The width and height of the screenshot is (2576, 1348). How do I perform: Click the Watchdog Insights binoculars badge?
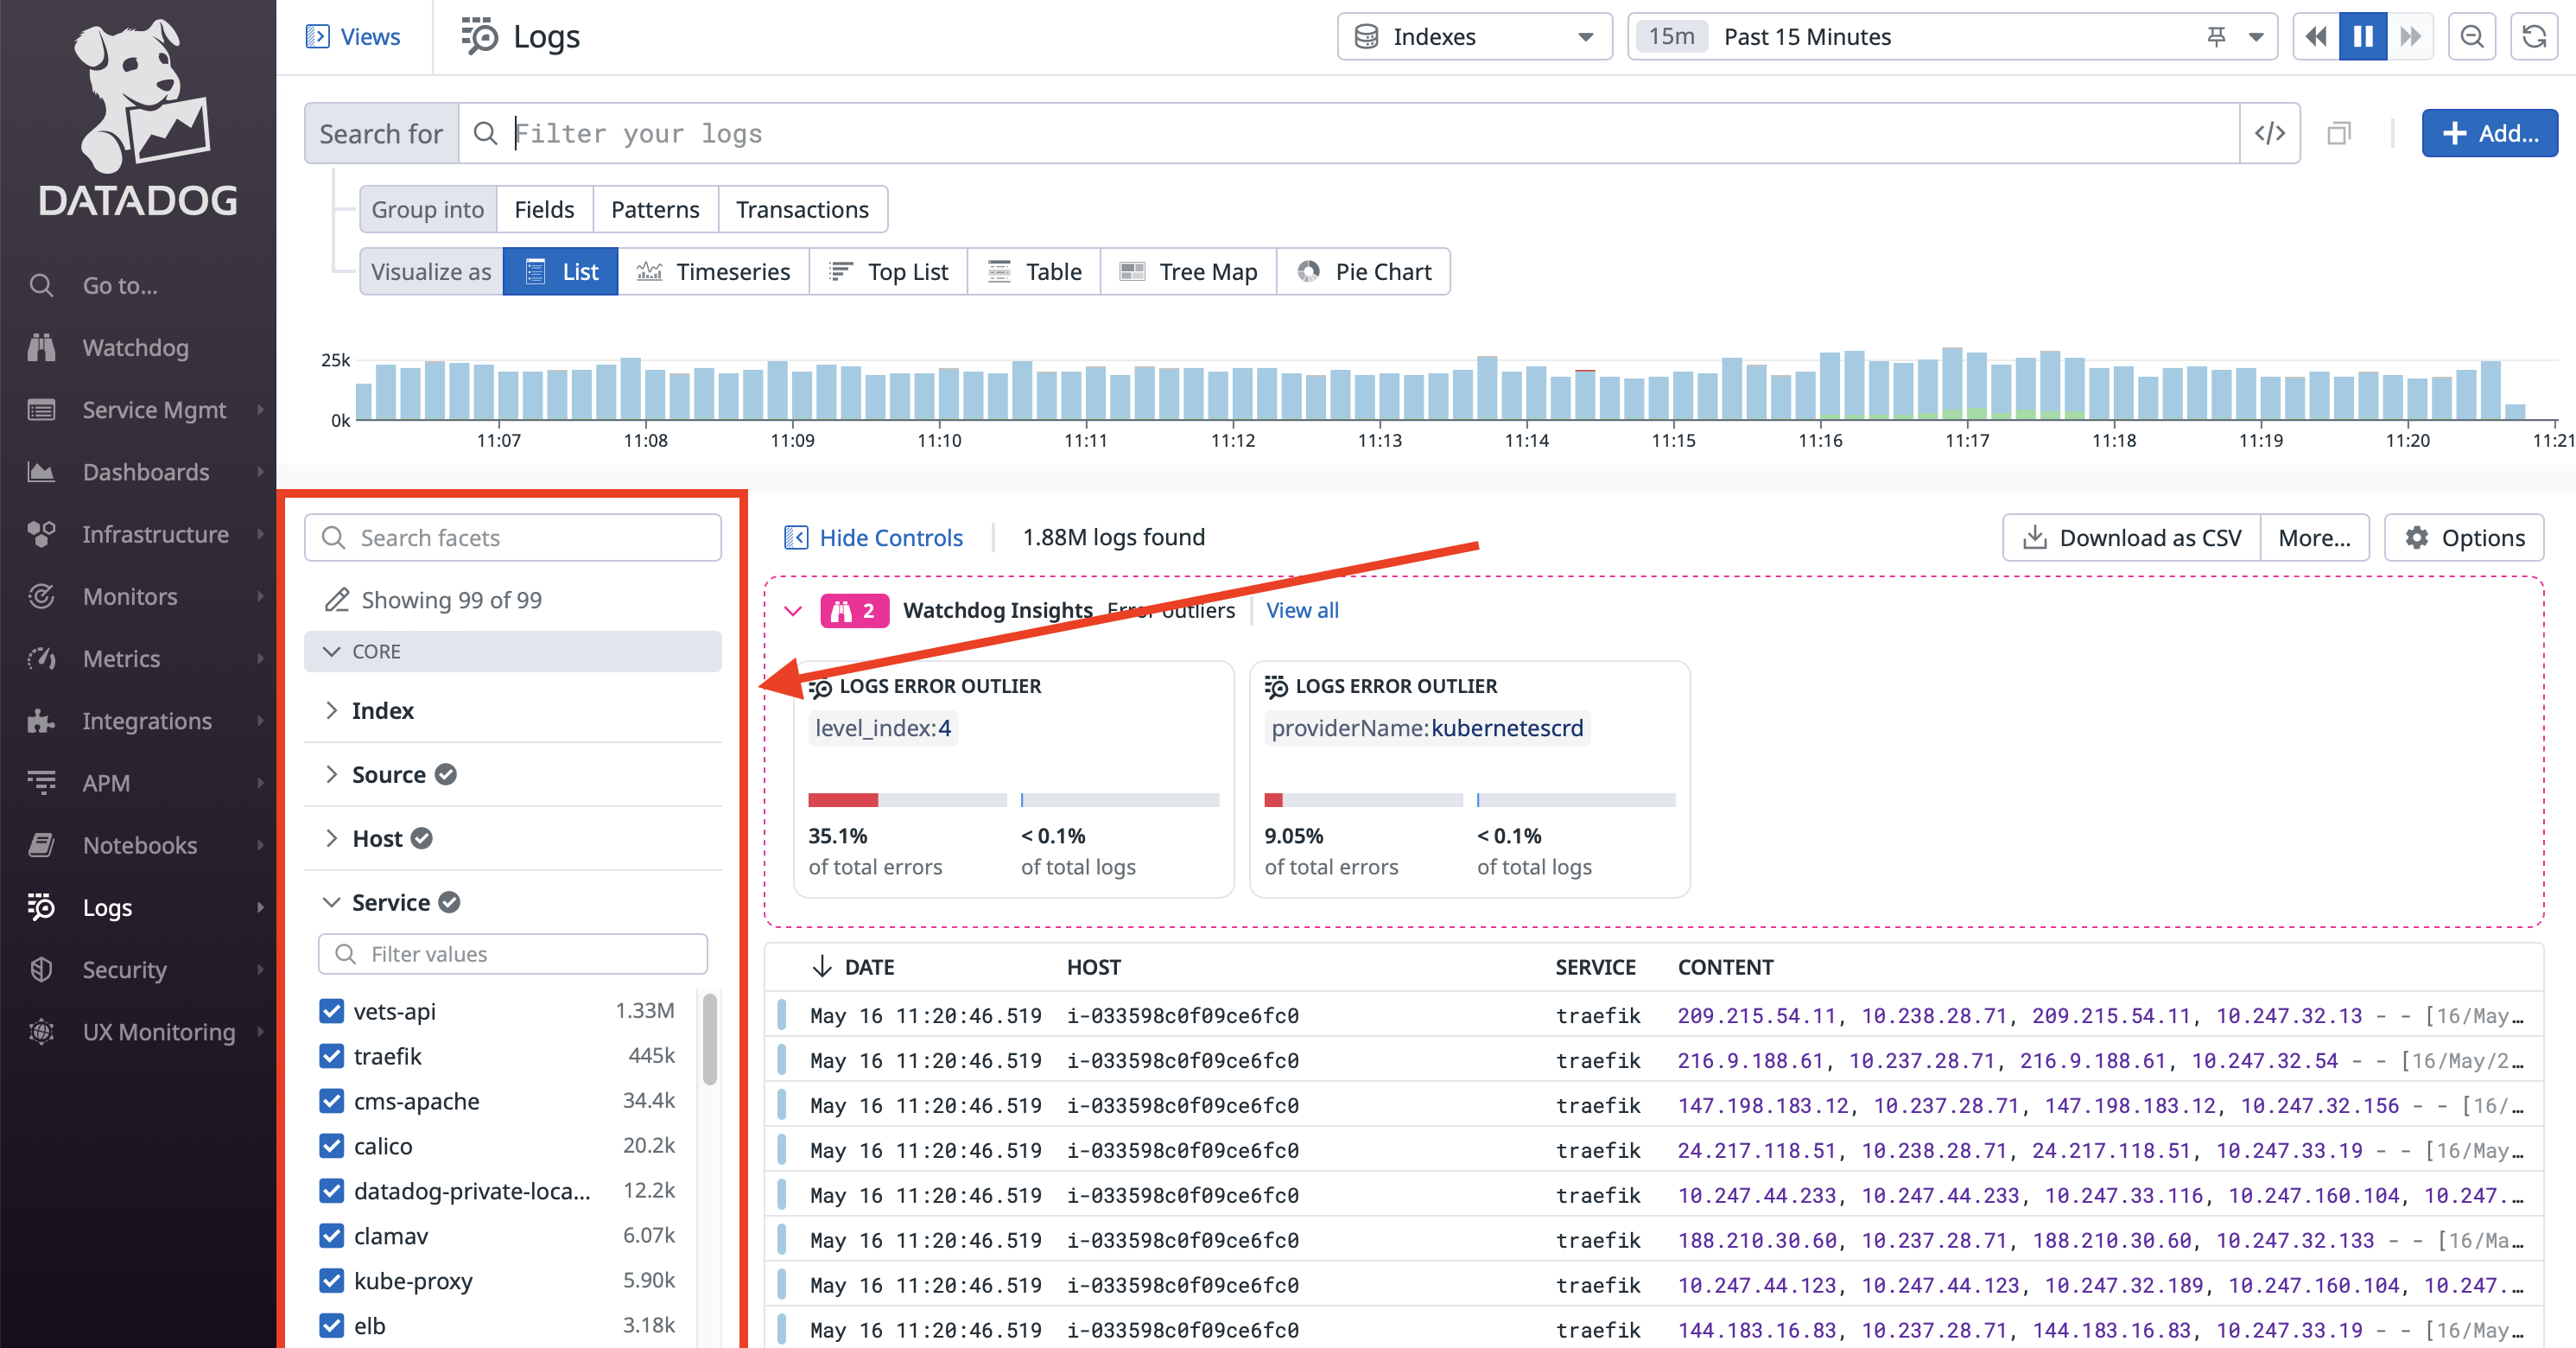(854, 610)
